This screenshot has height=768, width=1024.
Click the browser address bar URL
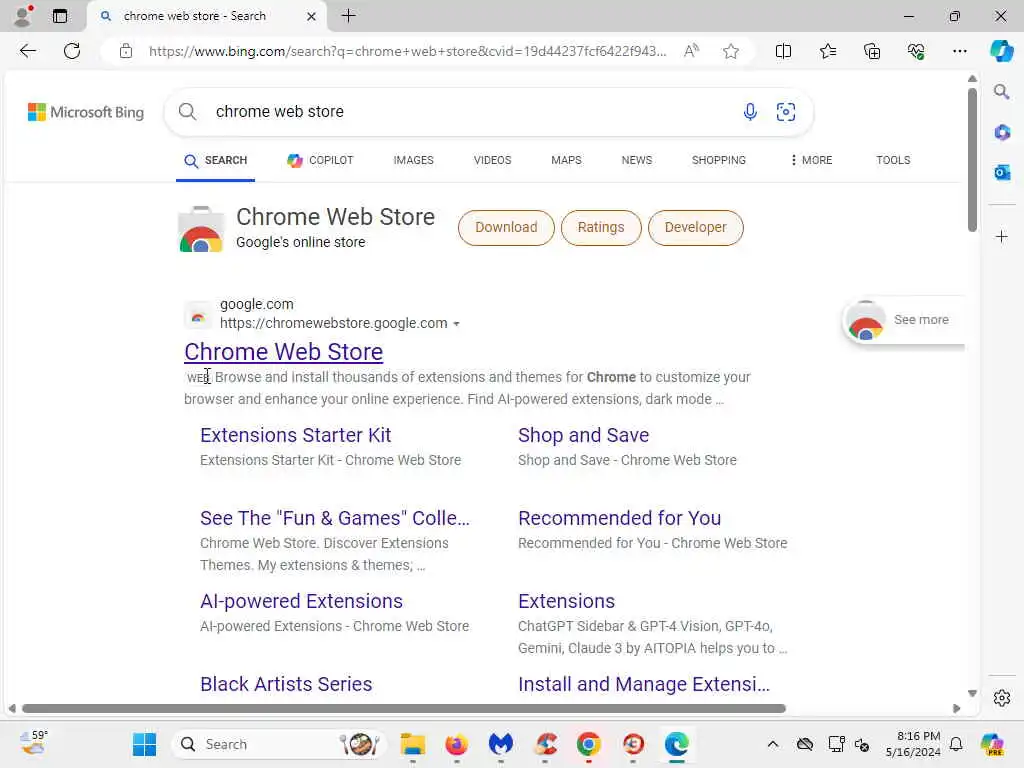pos(408,51)
